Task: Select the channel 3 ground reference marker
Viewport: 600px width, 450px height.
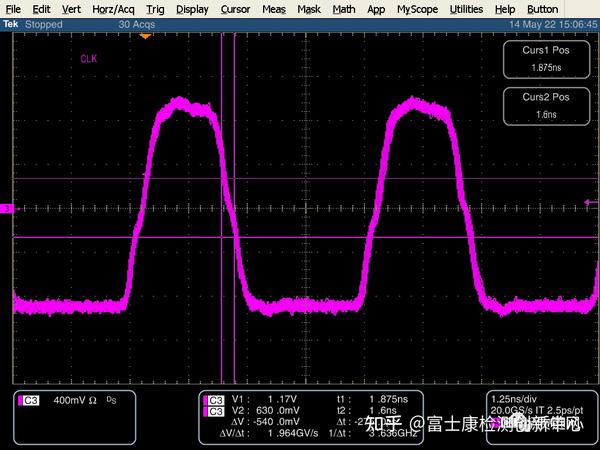Action: 7,209
